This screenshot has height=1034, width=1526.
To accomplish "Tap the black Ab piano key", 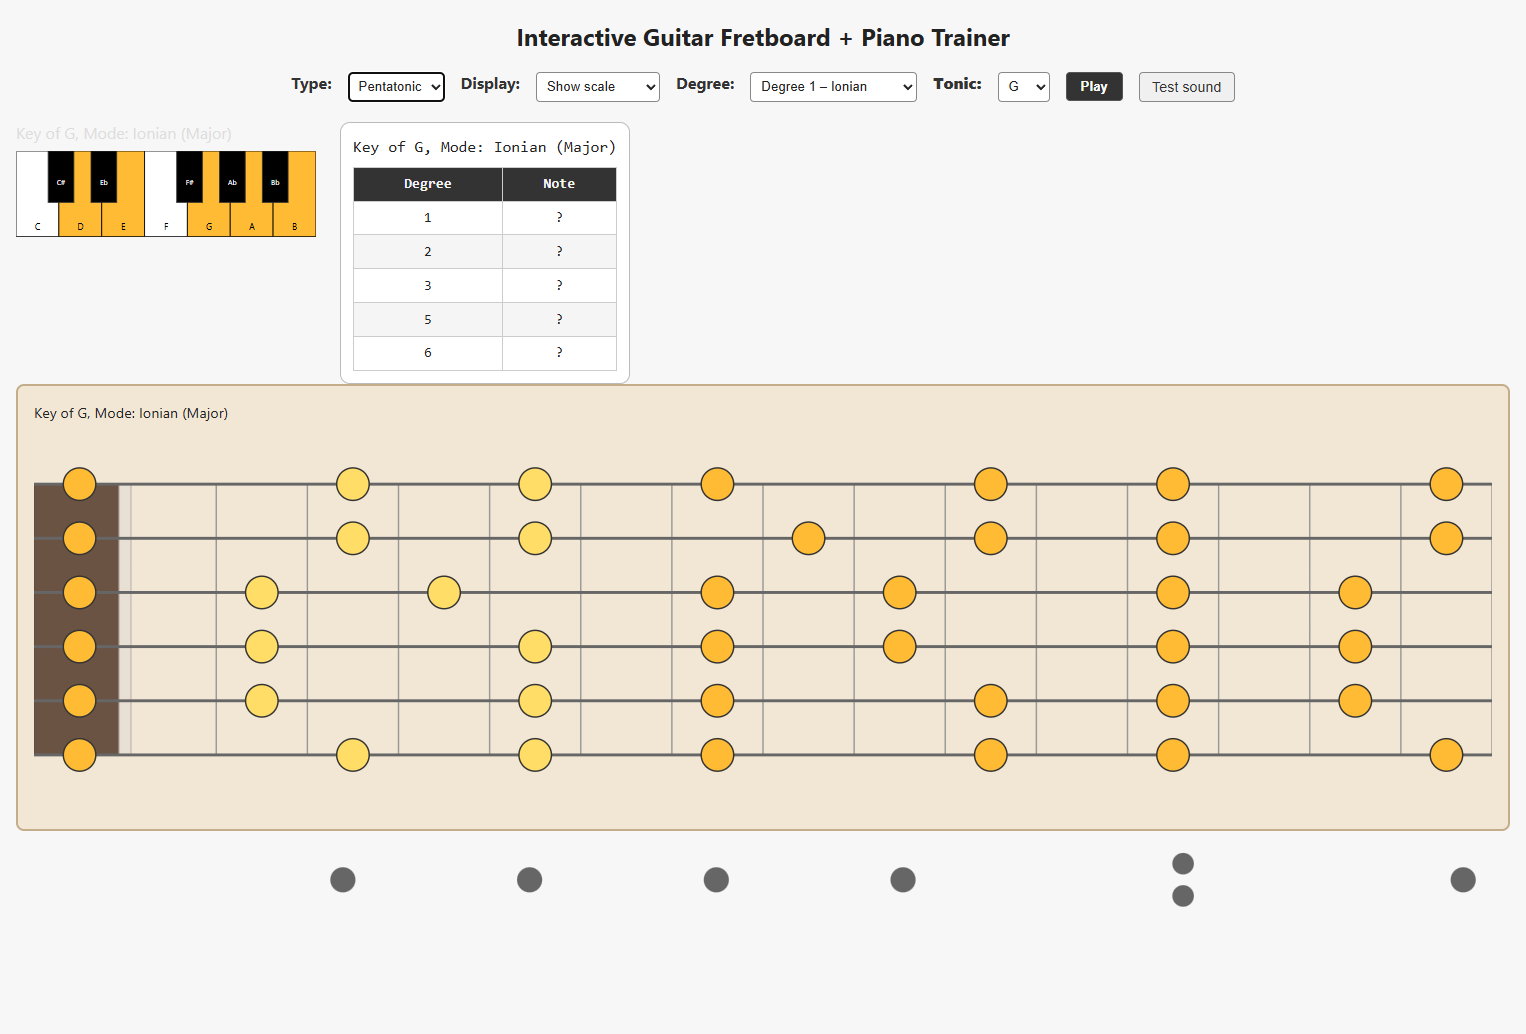I will pyautogui.click(x=232, y=177).
